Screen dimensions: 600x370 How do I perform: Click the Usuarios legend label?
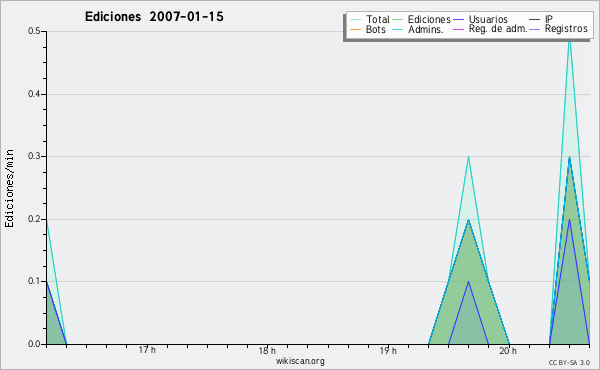click(488, 19)
